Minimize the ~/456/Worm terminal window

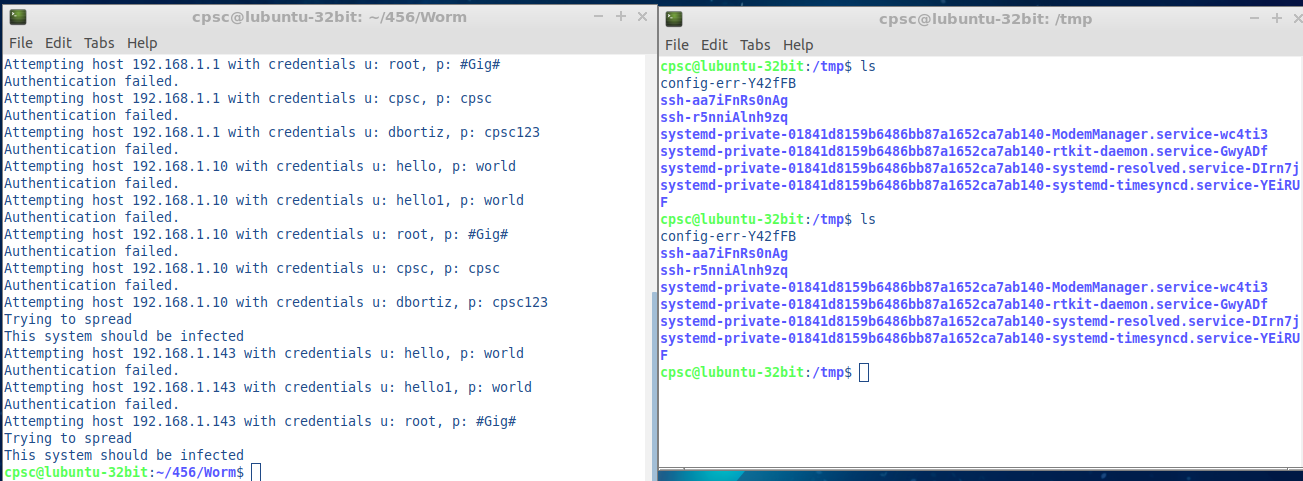(x=597, y=16)
